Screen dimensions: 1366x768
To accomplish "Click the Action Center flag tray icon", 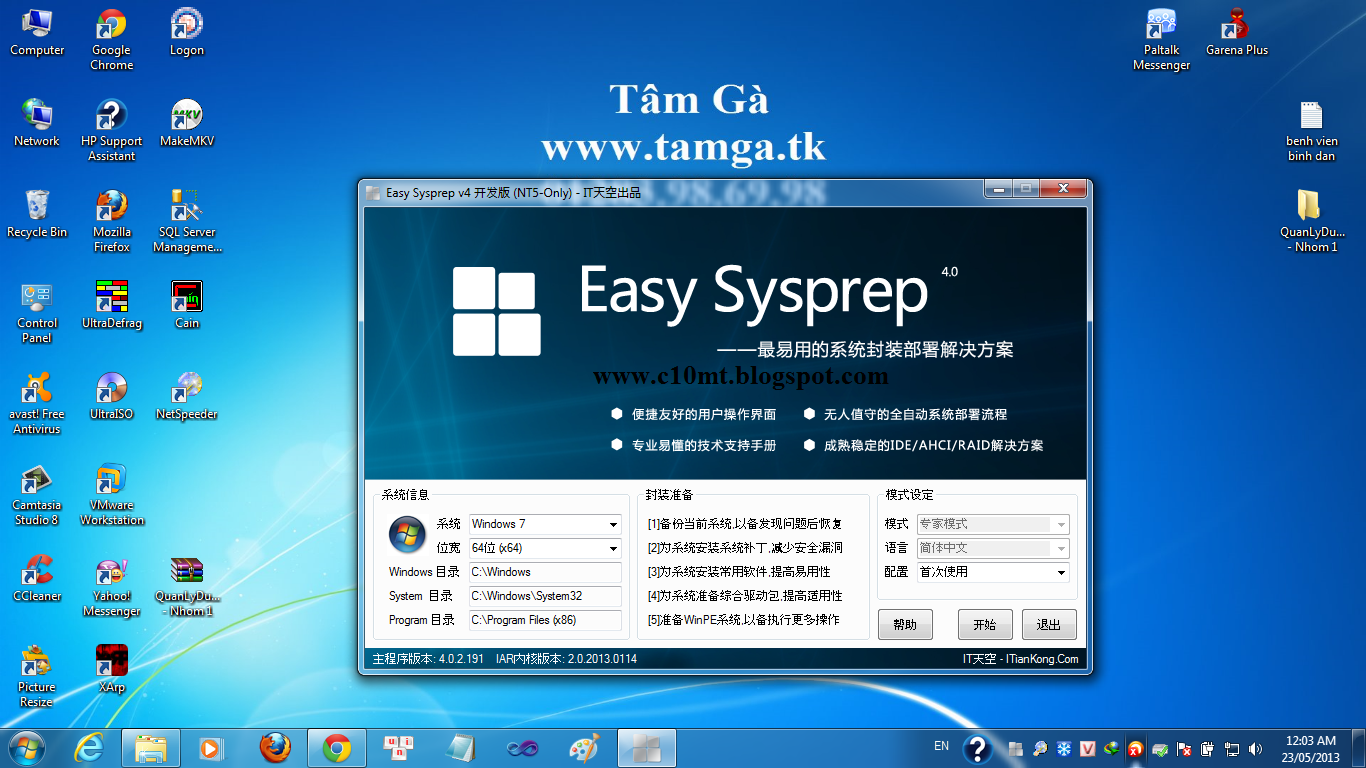I will (x=1183, y=749).
